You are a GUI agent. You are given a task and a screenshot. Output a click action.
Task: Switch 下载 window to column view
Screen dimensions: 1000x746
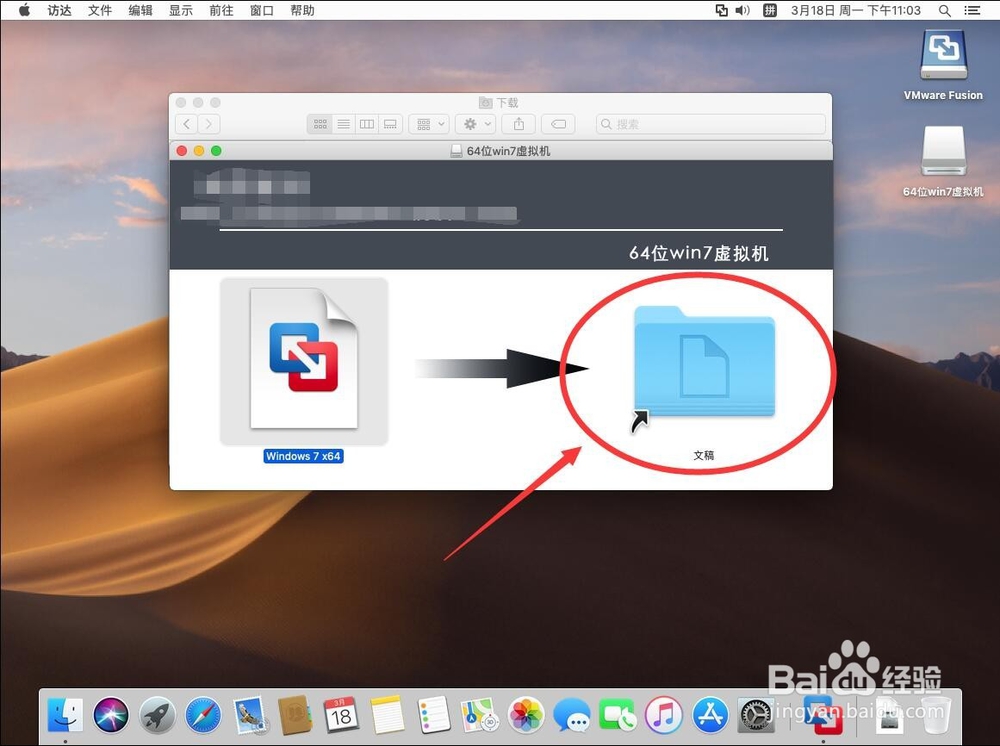tap(367, 124)
